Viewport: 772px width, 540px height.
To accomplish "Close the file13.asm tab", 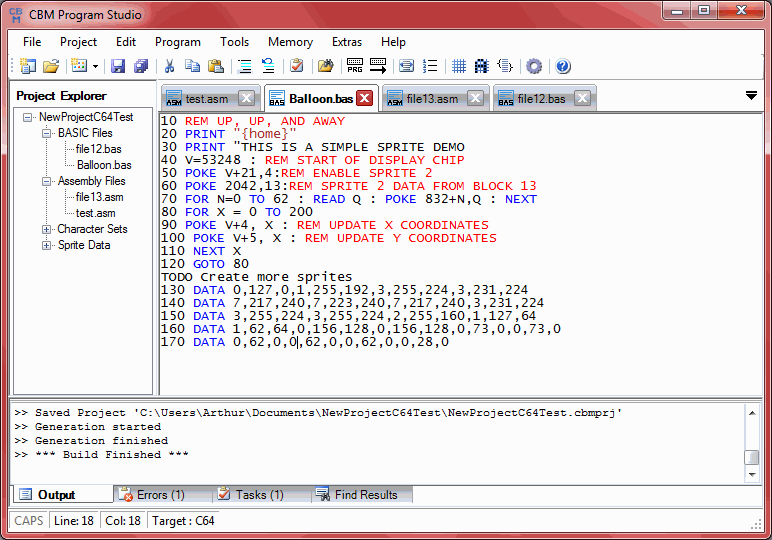I will pos(475,98).
